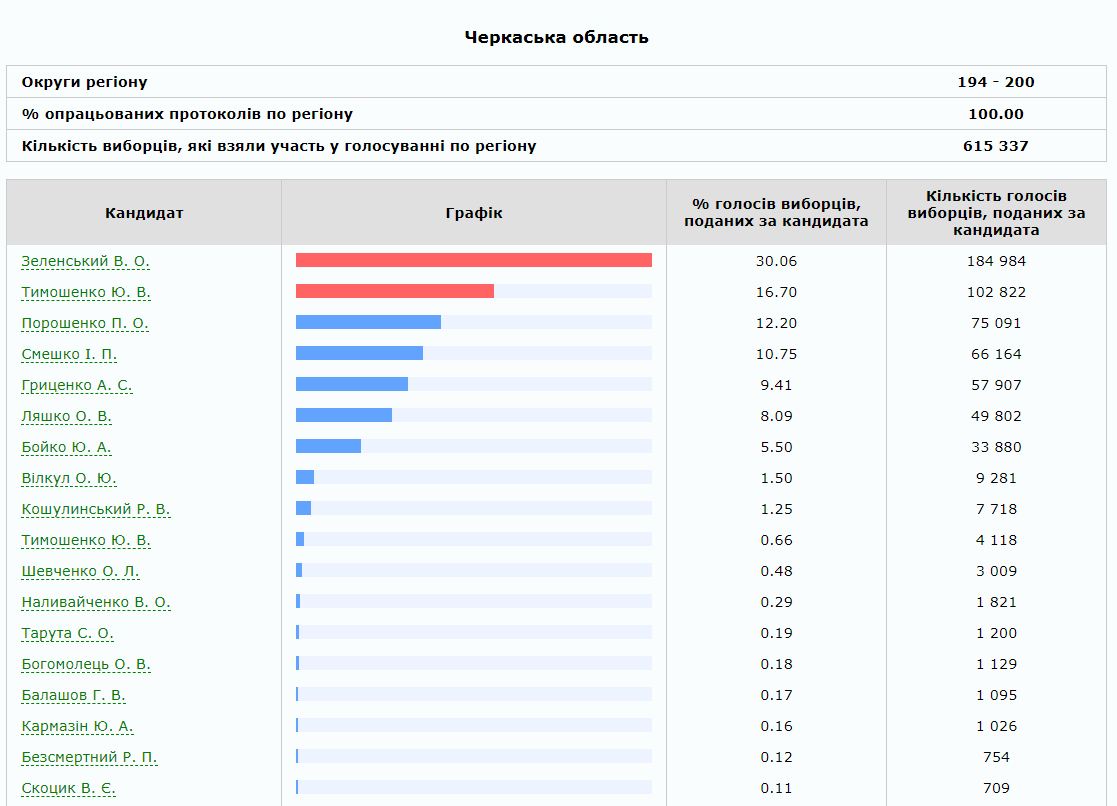Viewport: 1117px width, 806px height.
Task: Select the Тарута С. О. link
Action: (x=68, y=633)
